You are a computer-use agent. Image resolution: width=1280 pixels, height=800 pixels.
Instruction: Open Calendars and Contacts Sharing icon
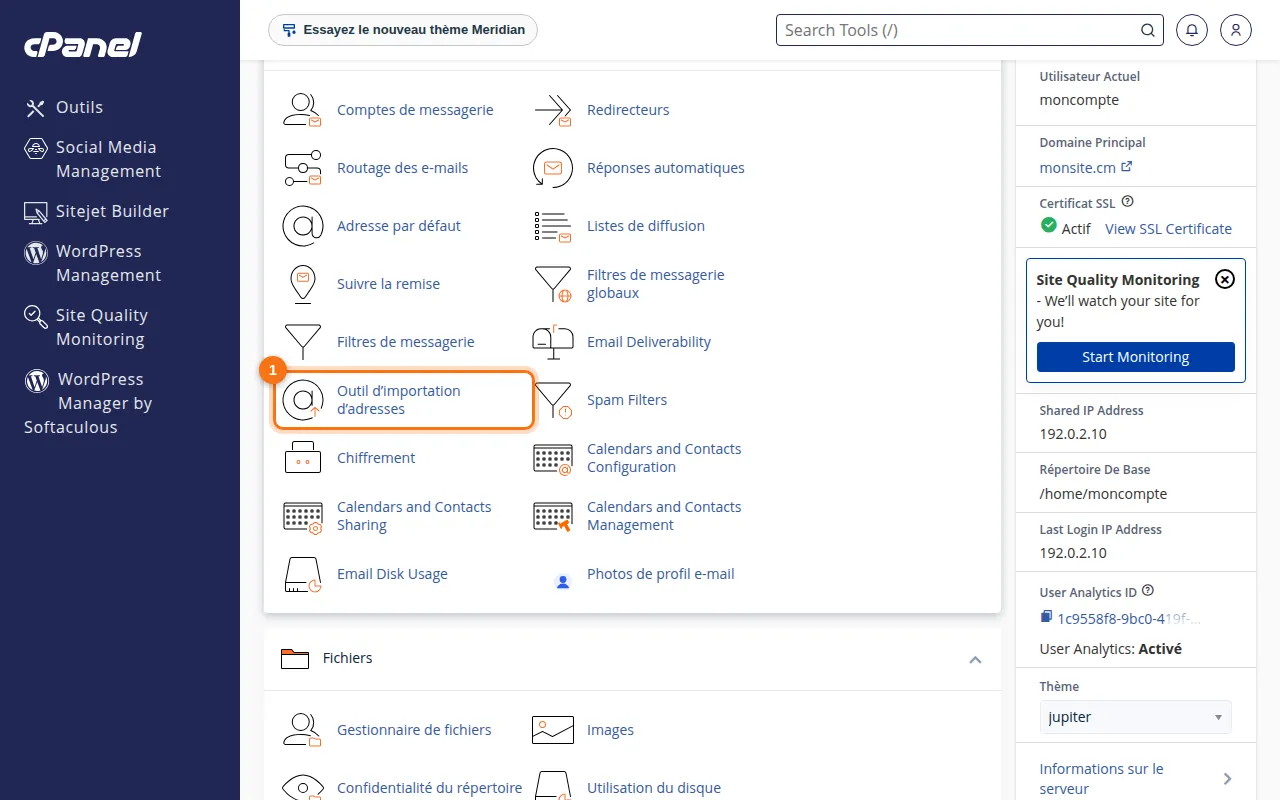click(302, 516)
